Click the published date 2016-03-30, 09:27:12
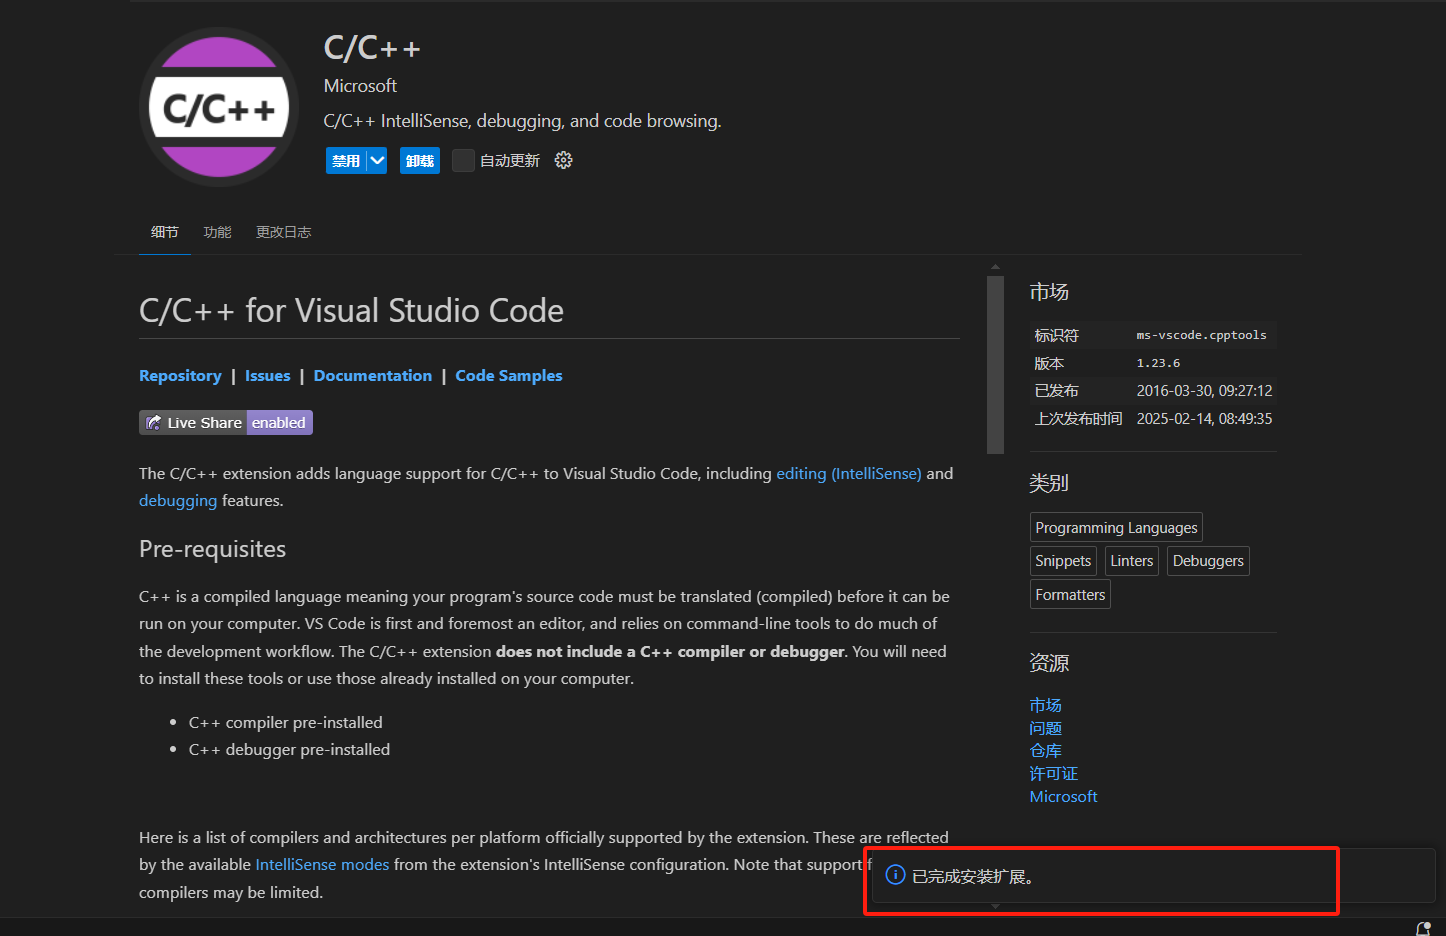The height and width of the screenshot is (936, 1446). [x=1204, y=391]
